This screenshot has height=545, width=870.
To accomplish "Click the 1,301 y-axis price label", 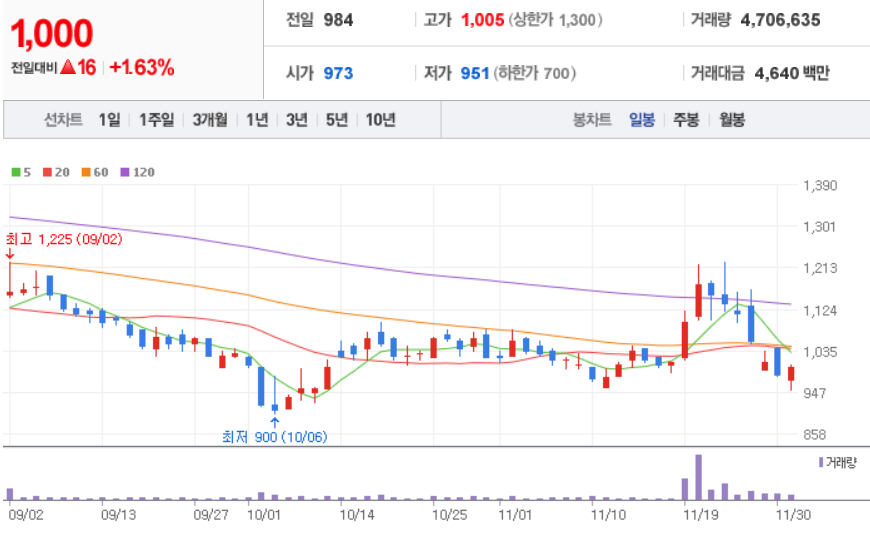I will (820, 226).
